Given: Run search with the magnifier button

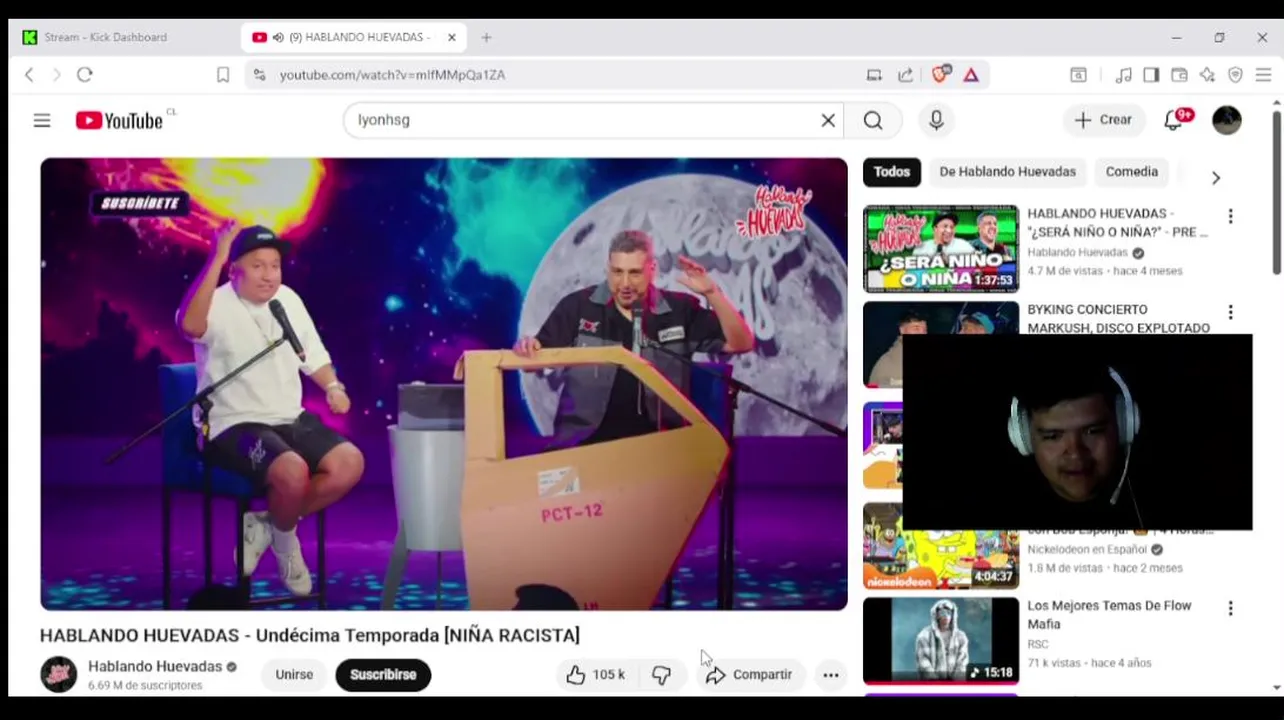Looking at the screenshot, I should coord(873,120).
